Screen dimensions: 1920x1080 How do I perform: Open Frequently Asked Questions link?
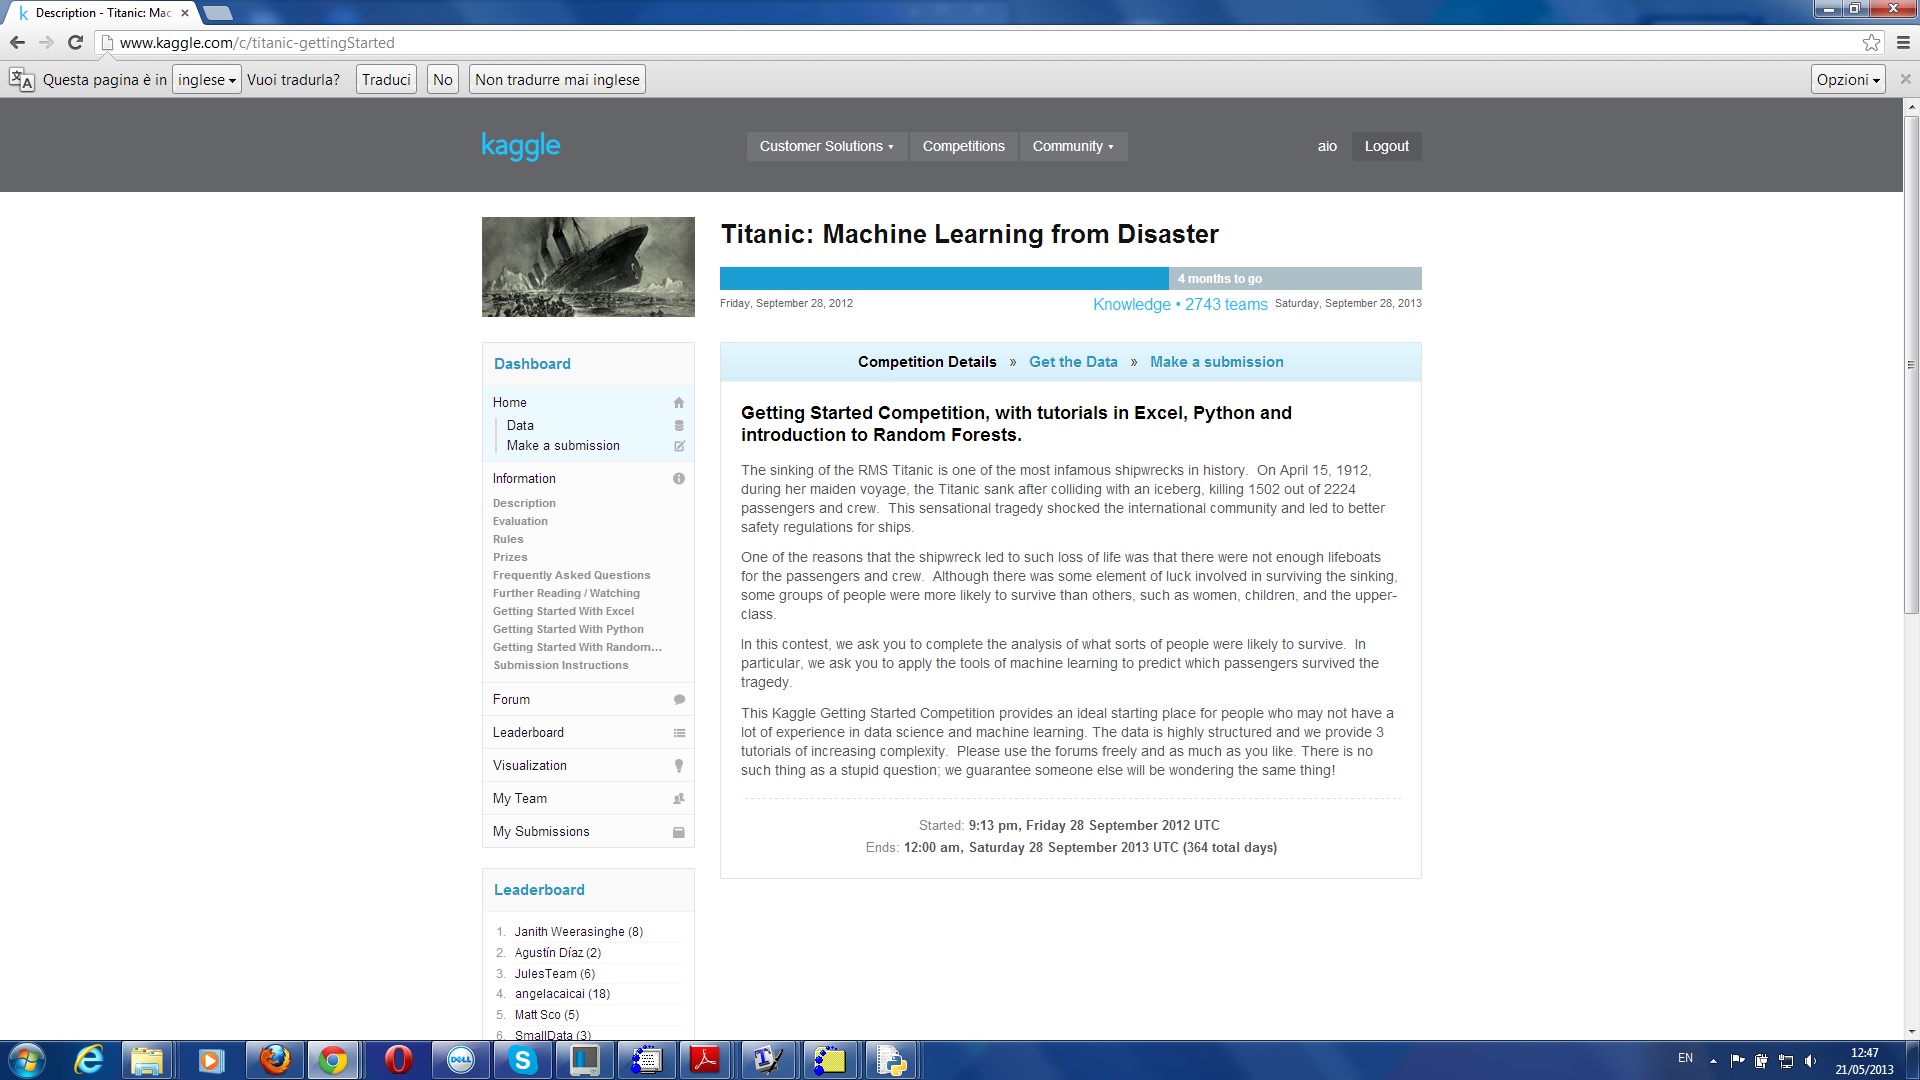pyautogui.click(x=571, y=575)
